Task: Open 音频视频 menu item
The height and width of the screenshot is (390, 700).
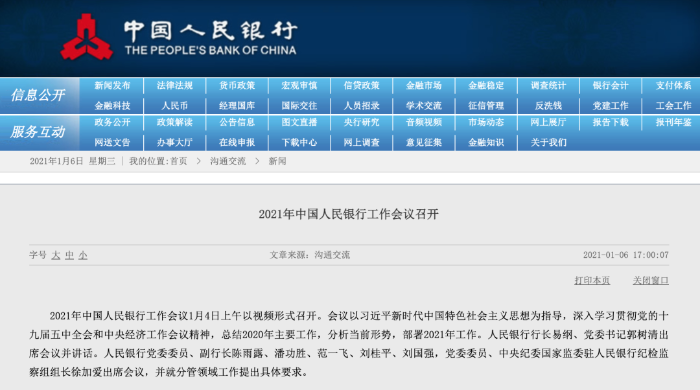Action: tap(424, 122)
